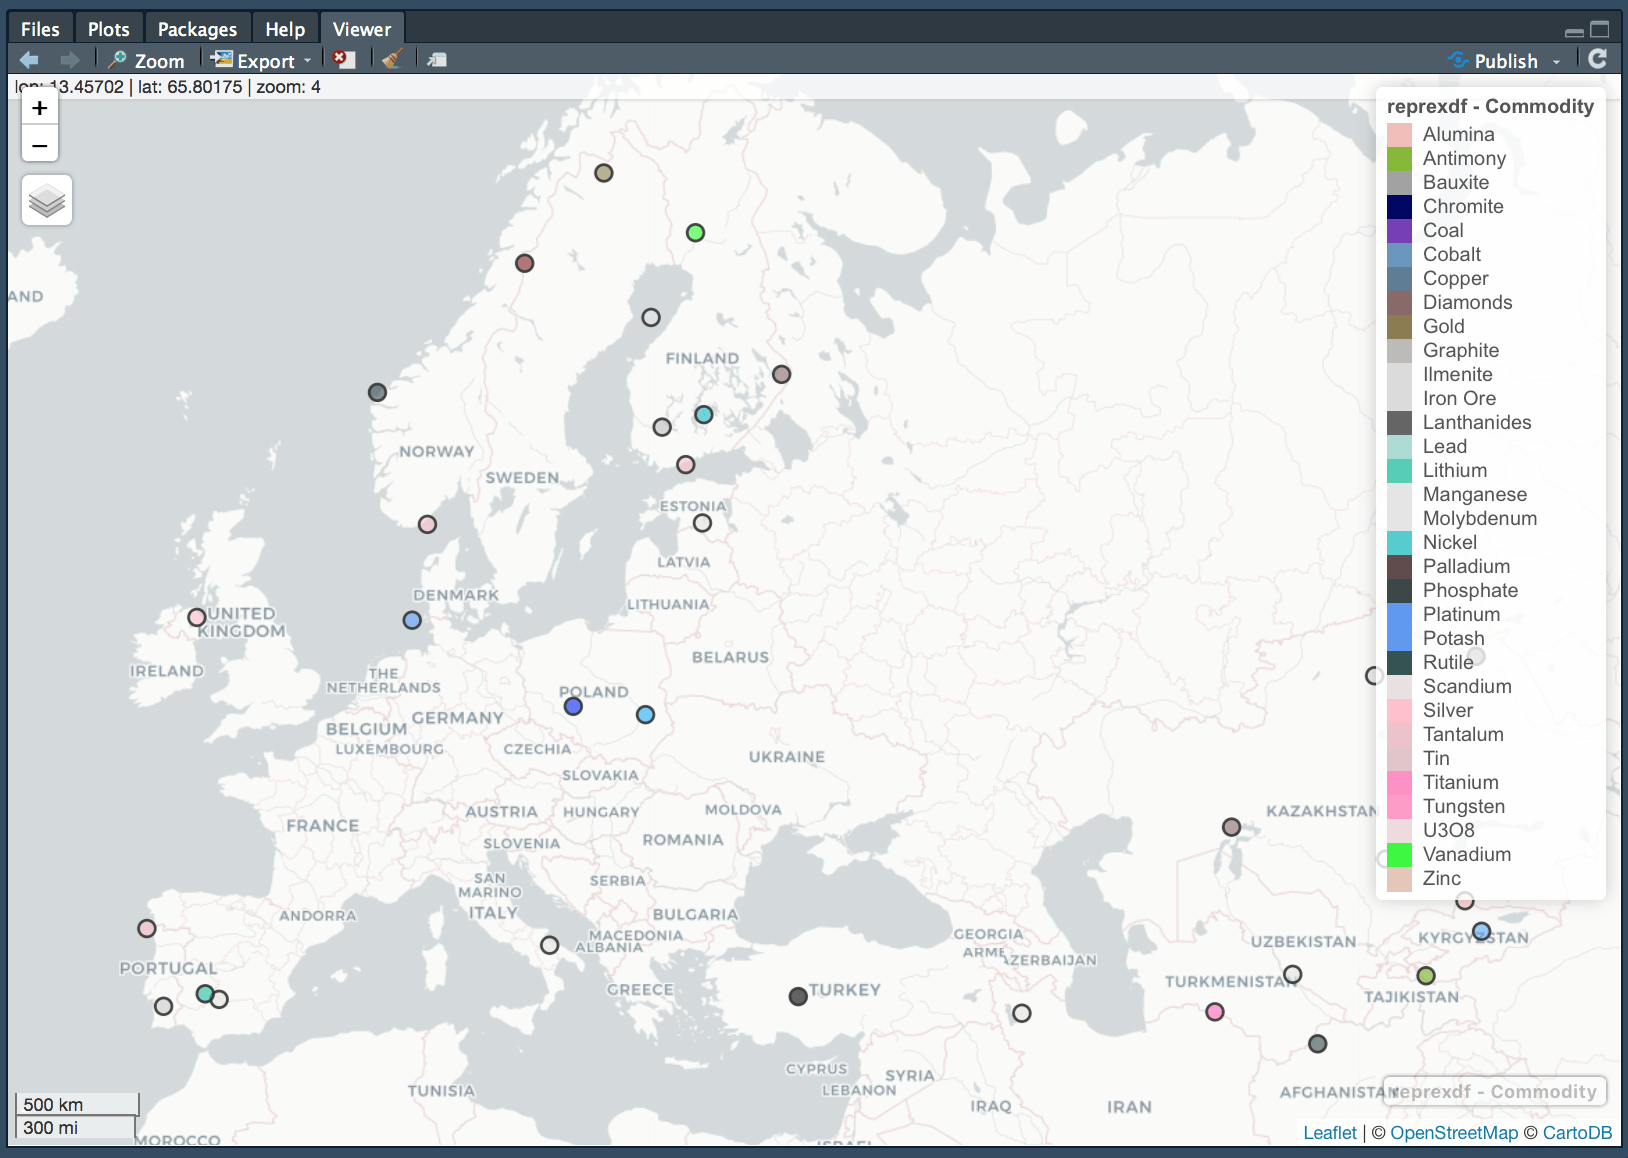Click the 'Platinum' legend entry

pyautogui.click(x=1461, y=614)
